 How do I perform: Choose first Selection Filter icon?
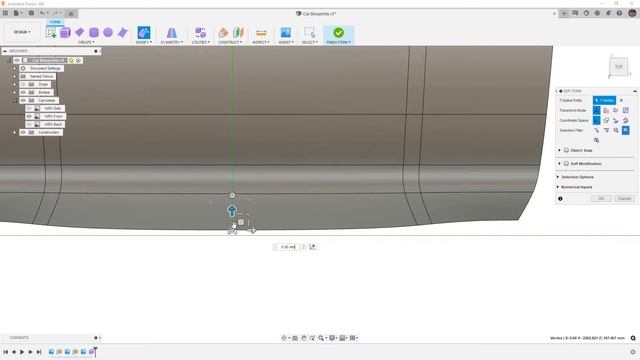597,130
